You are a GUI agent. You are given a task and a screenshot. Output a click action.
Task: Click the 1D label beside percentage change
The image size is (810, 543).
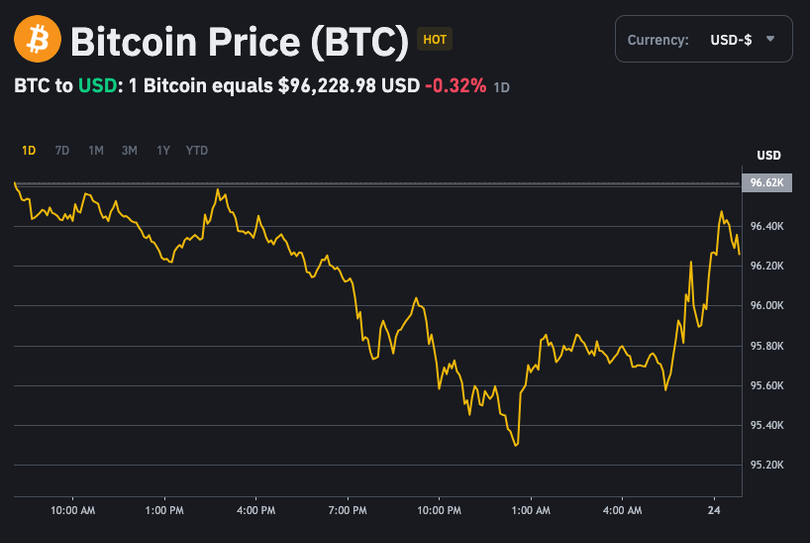tap(502, 87)
